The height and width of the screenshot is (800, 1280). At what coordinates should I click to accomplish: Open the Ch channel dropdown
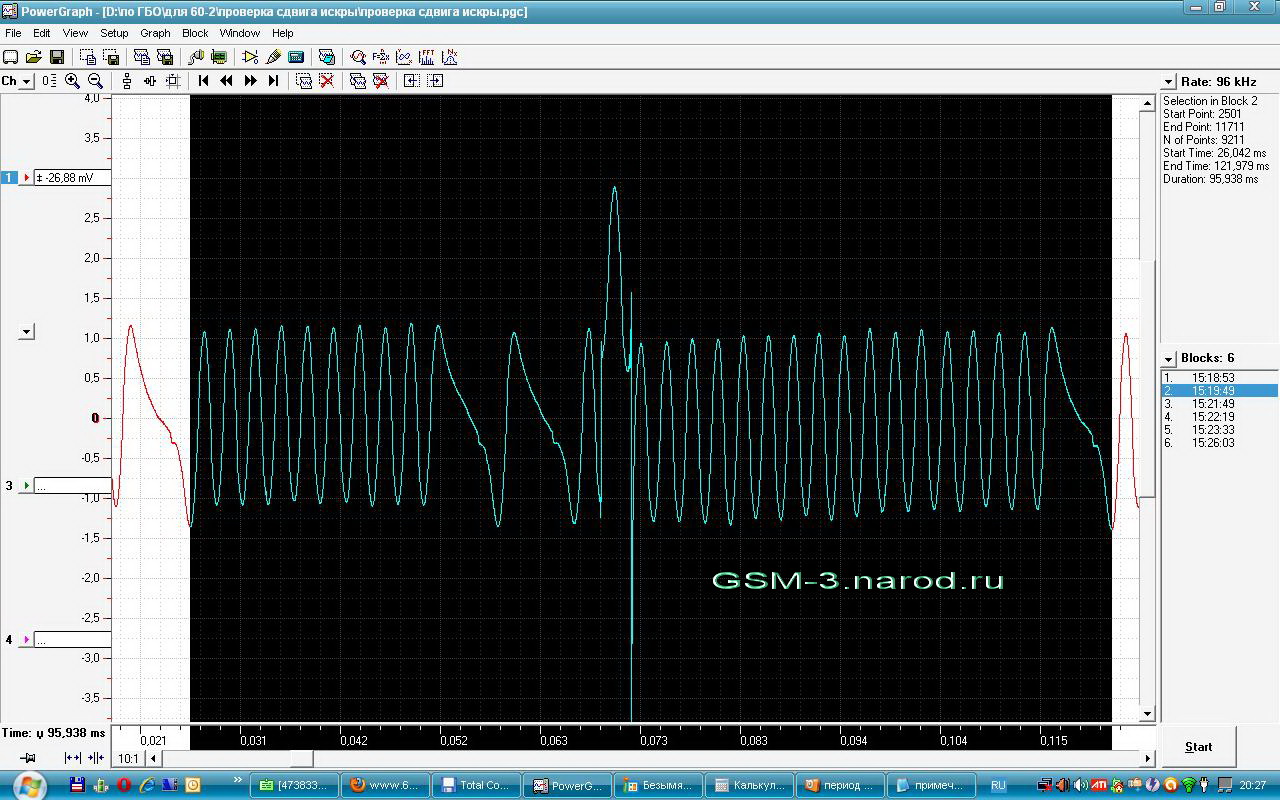click(x=17, y=81)
